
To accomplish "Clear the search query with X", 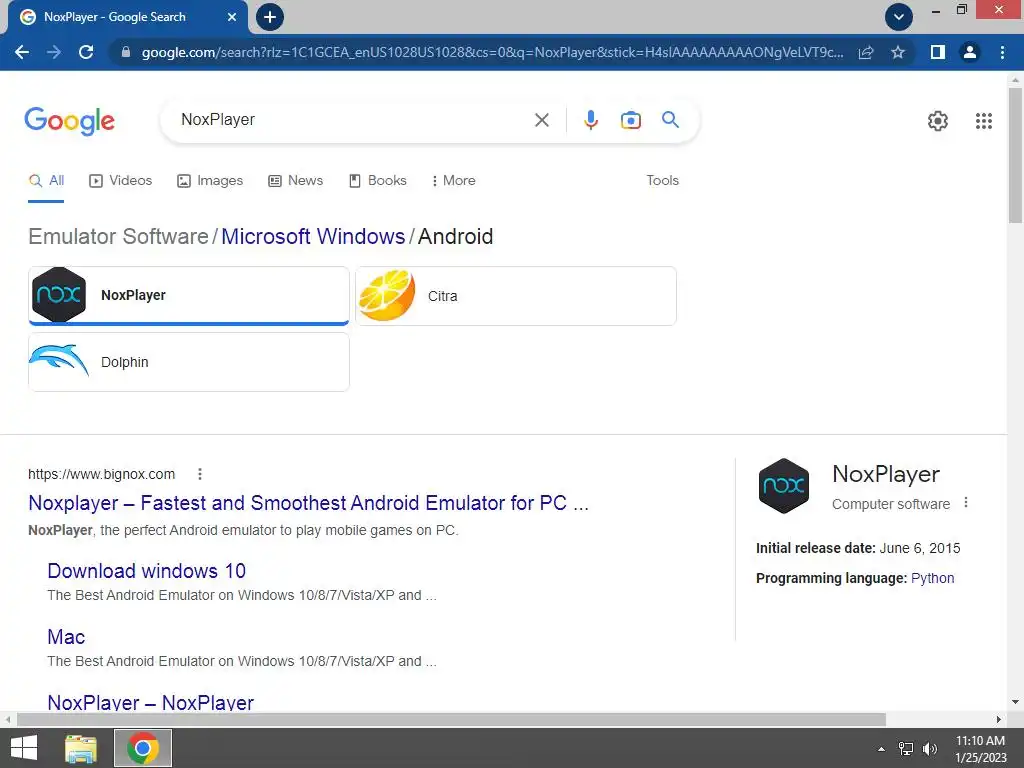I will click(541, 120).
